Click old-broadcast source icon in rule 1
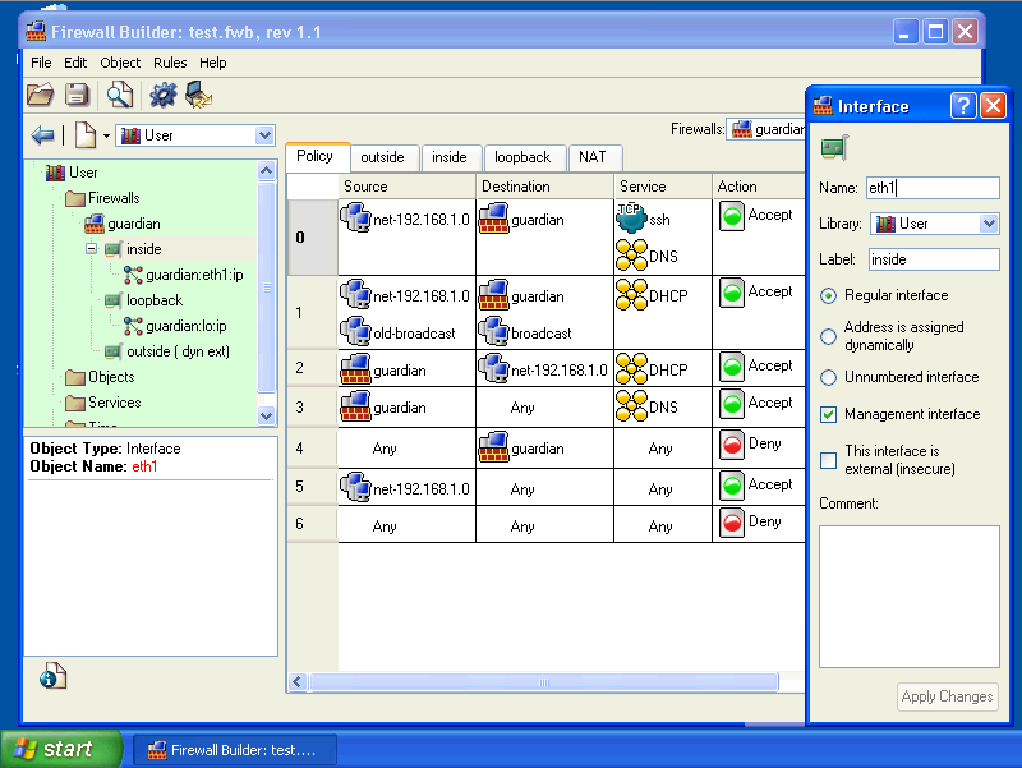This screenshot has height=768, width=1022. click(x=356, y=332)
